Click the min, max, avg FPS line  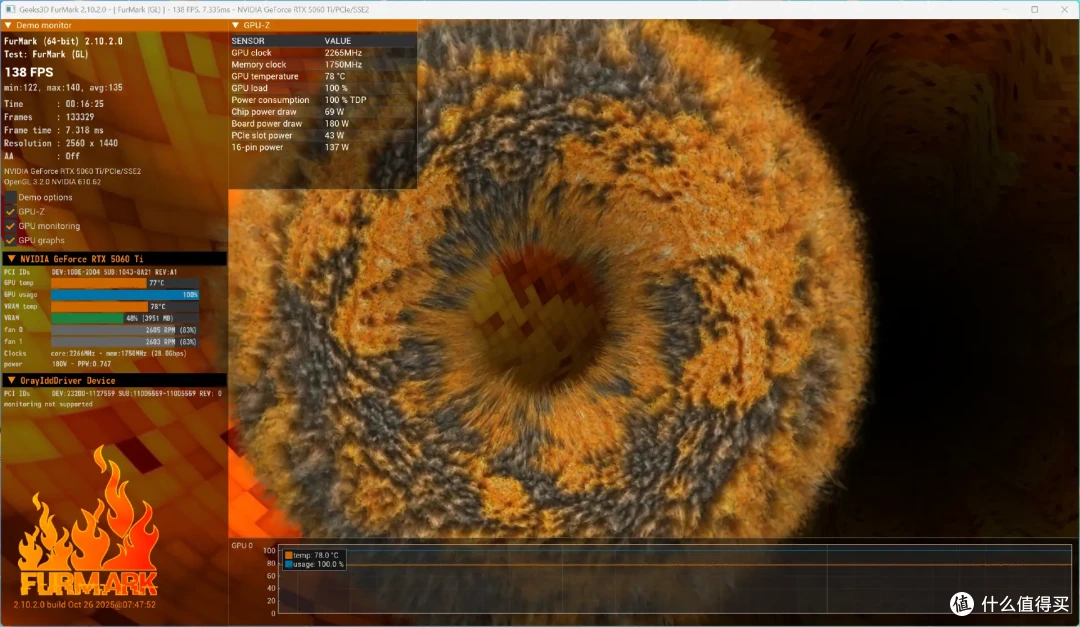tap(63, 88)
